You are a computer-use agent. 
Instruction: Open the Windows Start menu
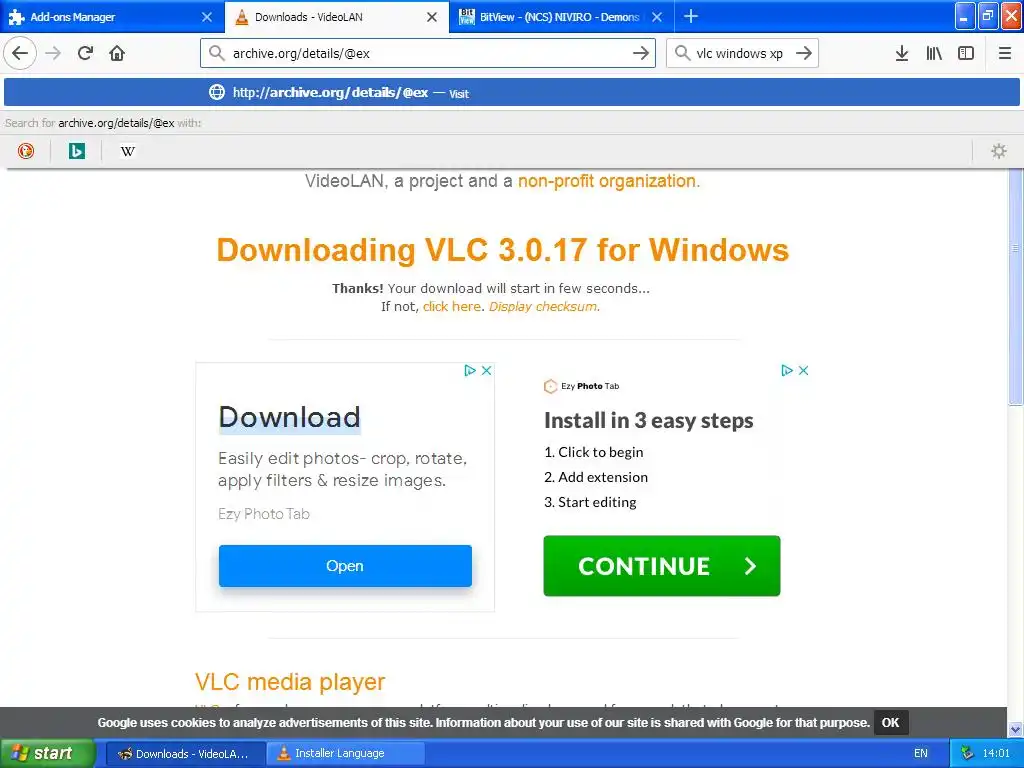(48, 753)
